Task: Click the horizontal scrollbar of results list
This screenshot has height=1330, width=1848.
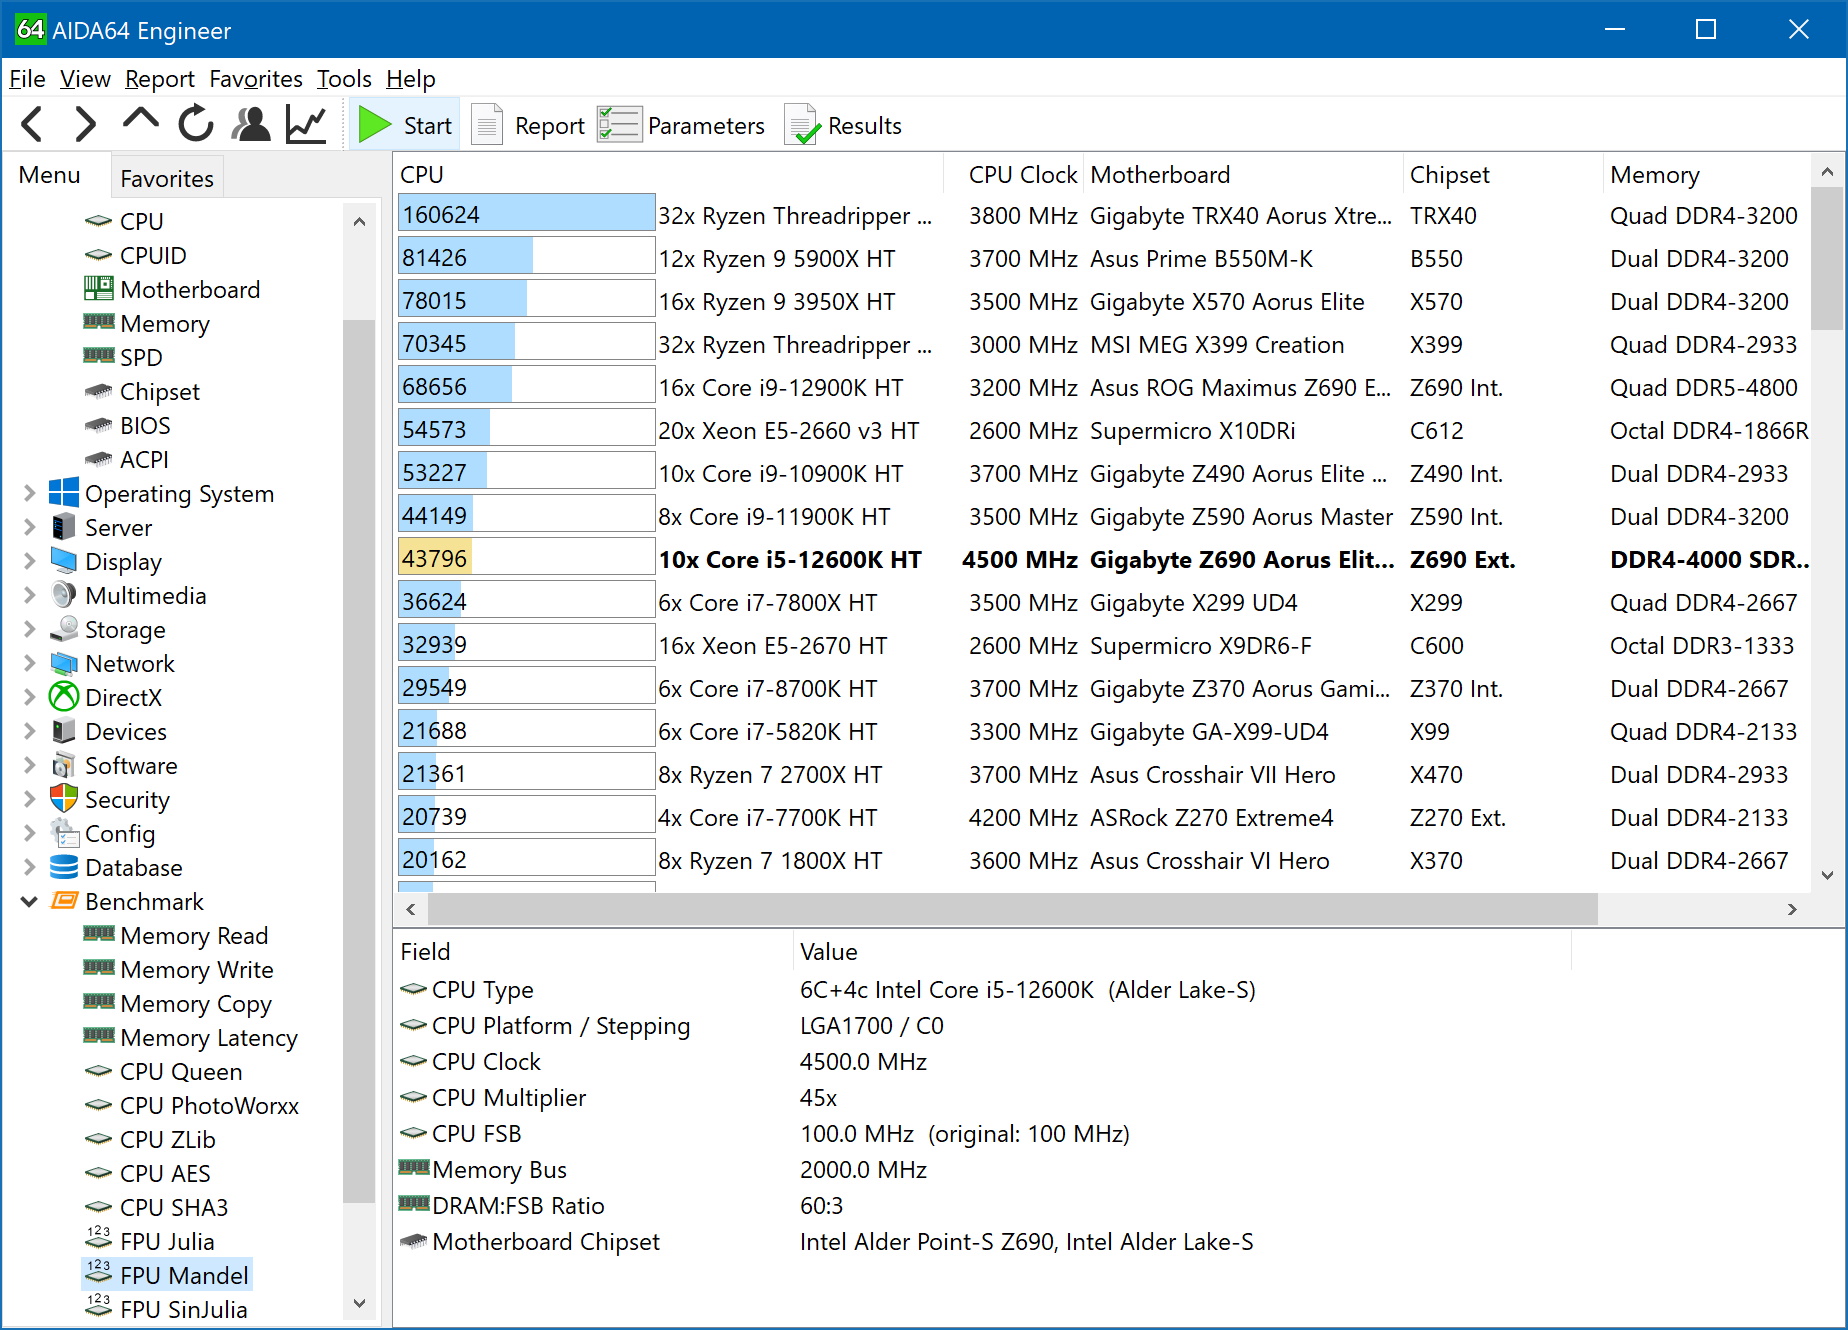Action: [x=1012, y=909]
